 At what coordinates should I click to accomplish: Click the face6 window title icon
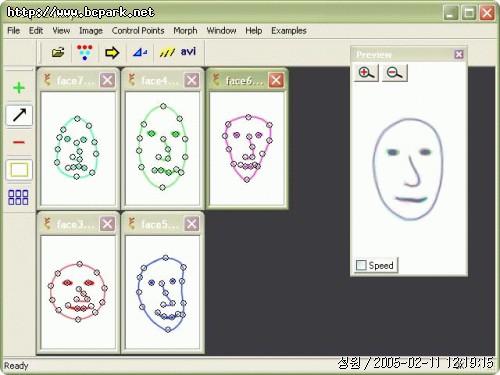pos(216,80)
